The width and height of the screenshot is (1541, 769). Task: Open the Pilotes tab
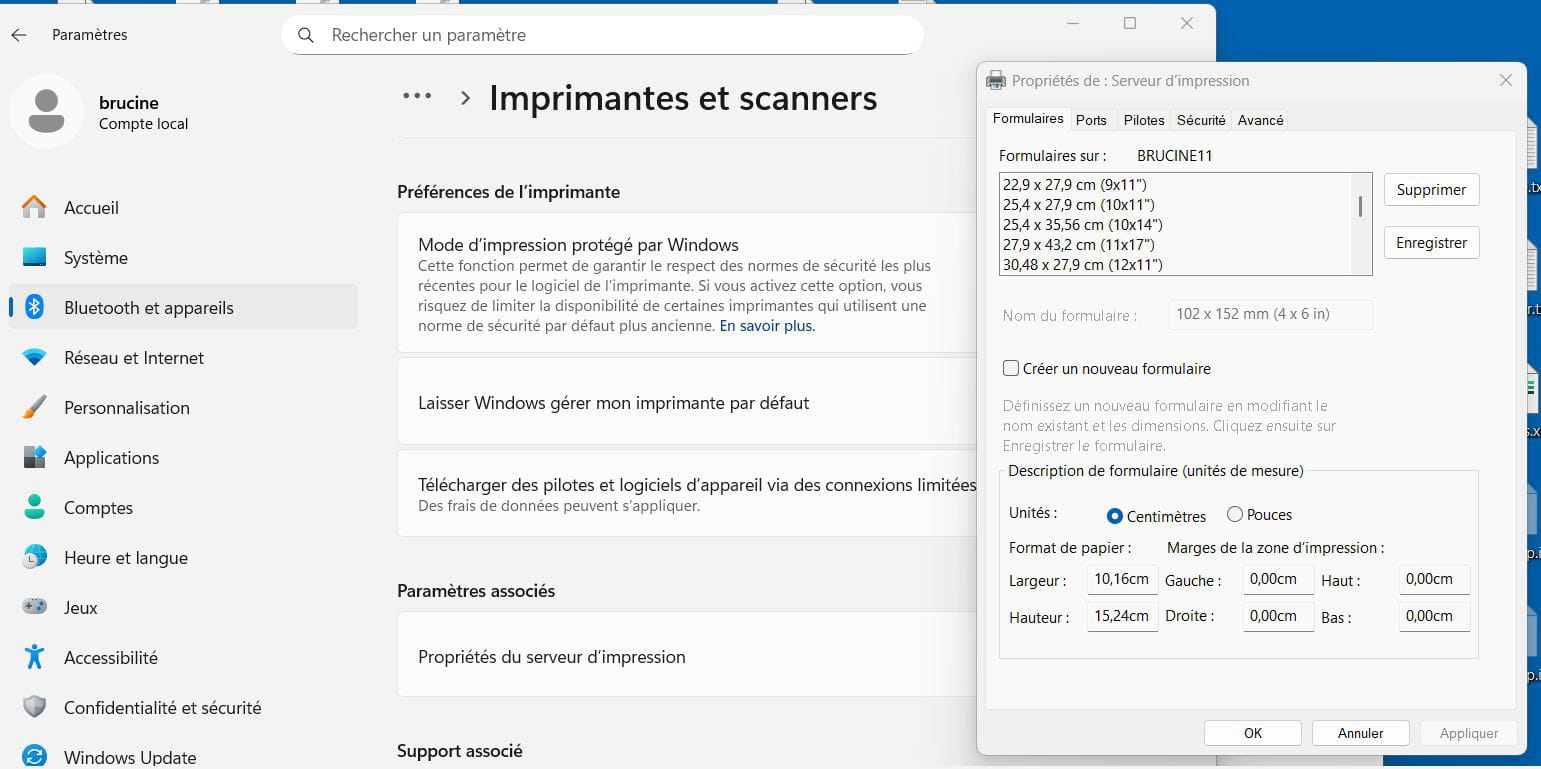coord(1144,120)
